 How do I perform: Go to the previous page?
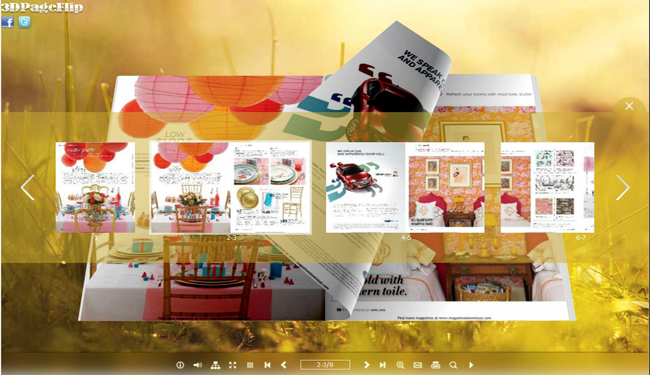(x=284, y=365)
